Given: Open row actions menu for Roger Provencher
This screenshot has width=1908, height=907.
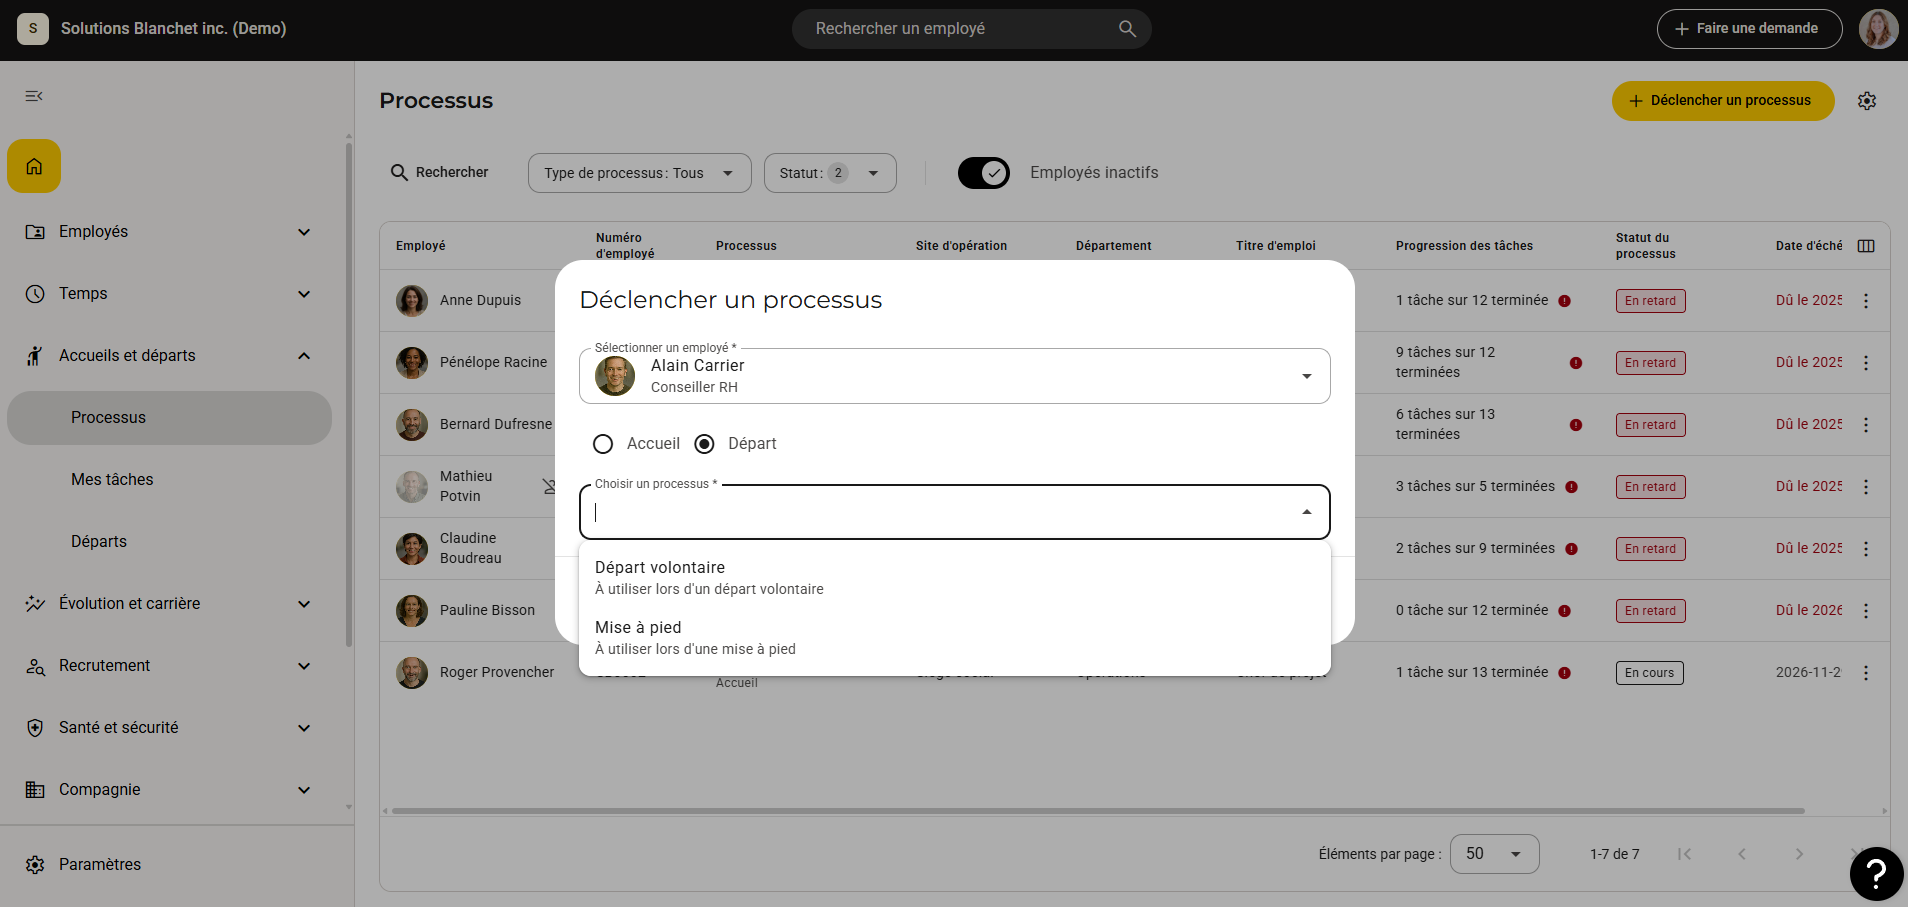Looking at the screenshot, I should click(1866, 673).
